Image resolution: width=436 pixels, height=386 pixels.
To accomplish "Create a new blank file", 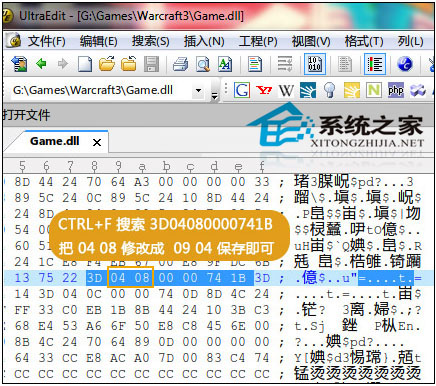I will point(85,64).
